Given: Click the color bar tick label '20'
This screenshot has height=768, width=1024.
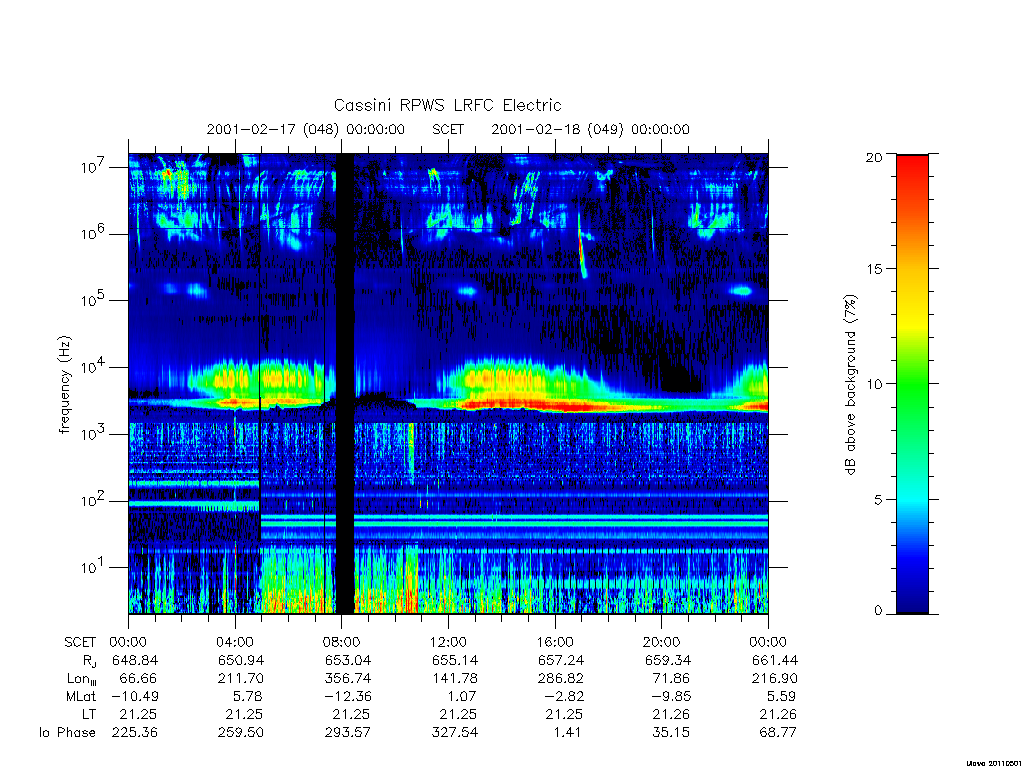Looking at the screenshot, I should click(x=873, y=157).
